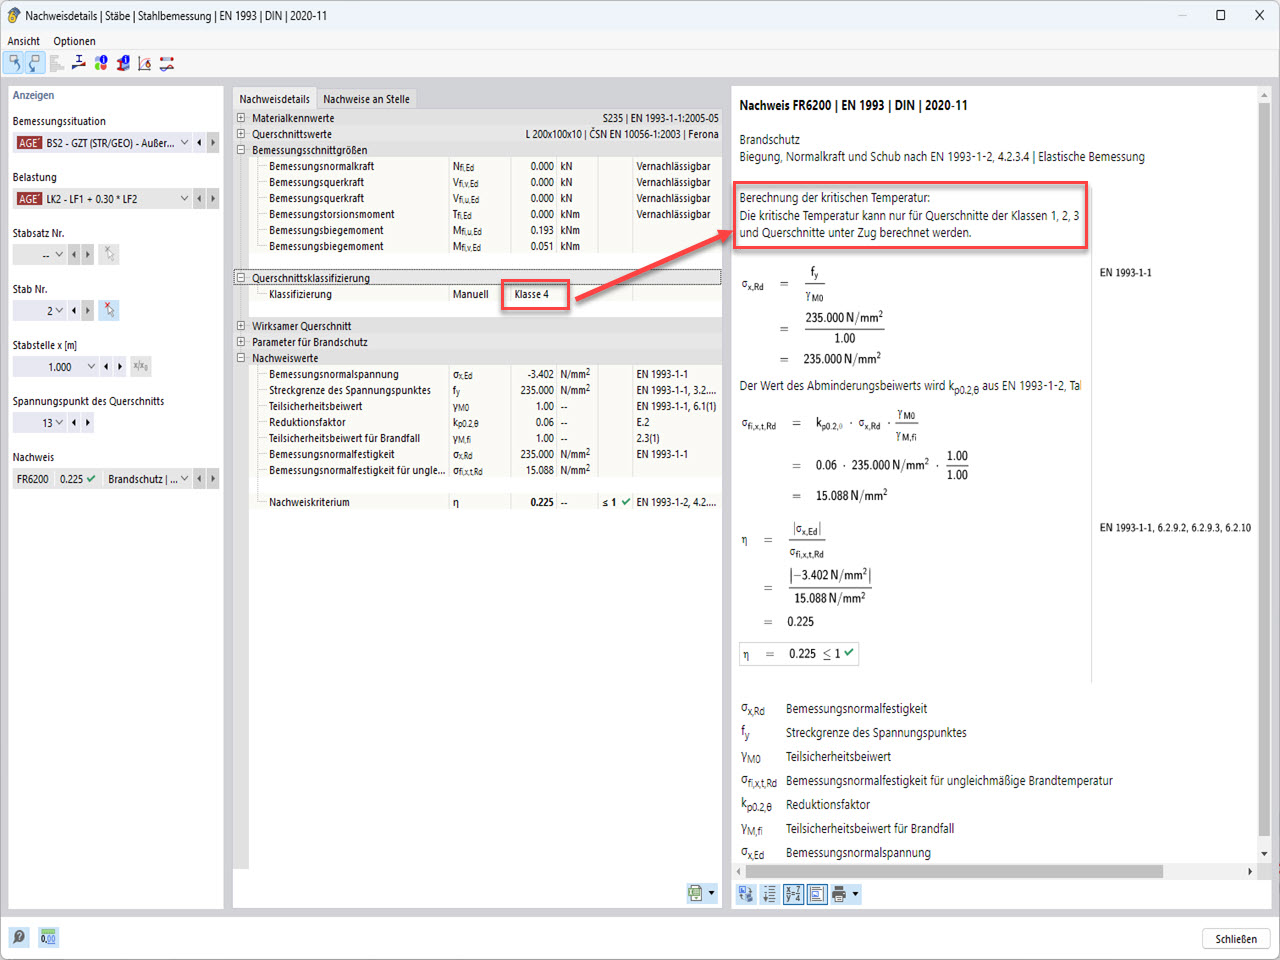The image size is (1280, 960).
Task: Click the numbered list icon in the formula panel footer
Action: click(x=769, y=893)
